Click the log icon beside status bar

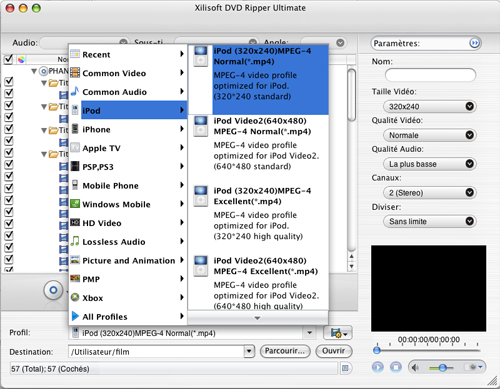click(345, 368)
